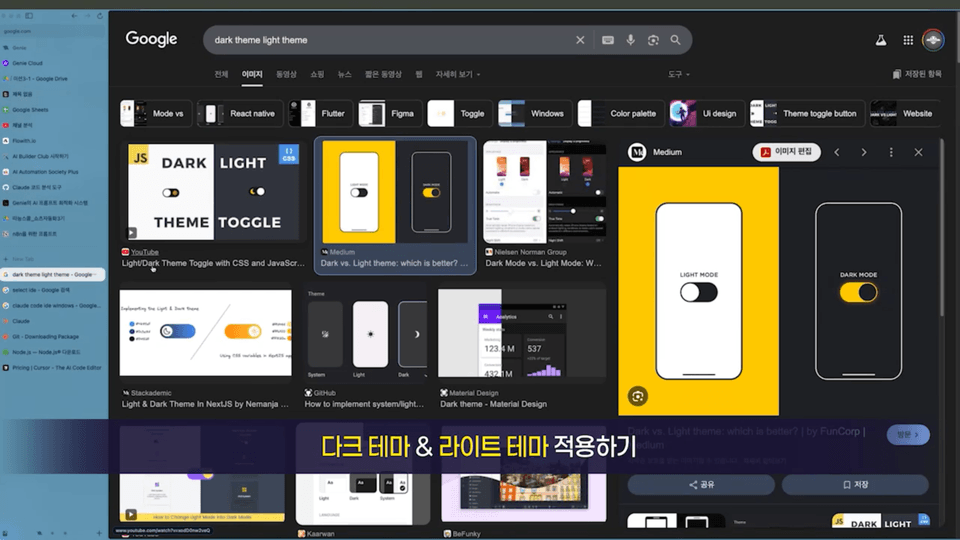Click the 이미지 편집 button
The width and height of the screenshot is (960, 540).
pos(786,152)
